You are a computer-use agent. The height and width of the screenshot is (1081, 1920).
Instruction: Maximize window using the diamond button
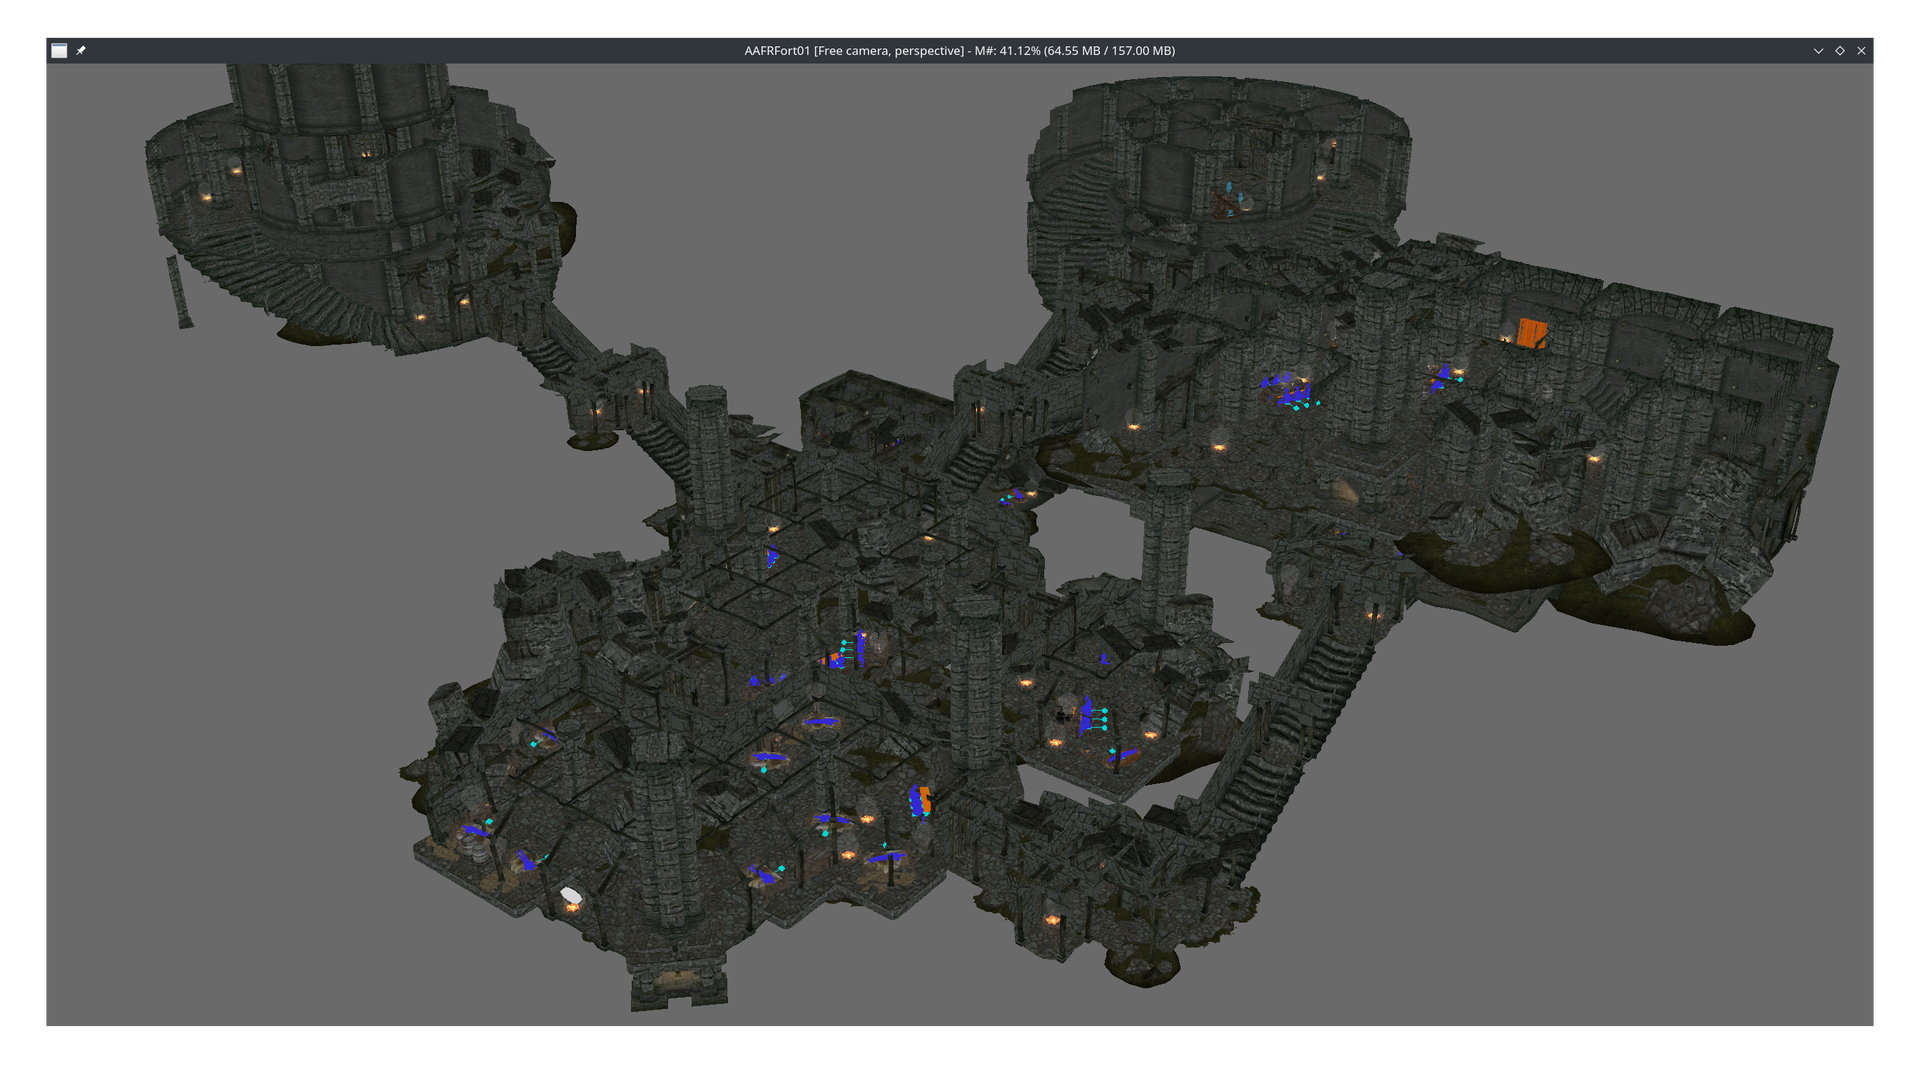[1840, 51]
